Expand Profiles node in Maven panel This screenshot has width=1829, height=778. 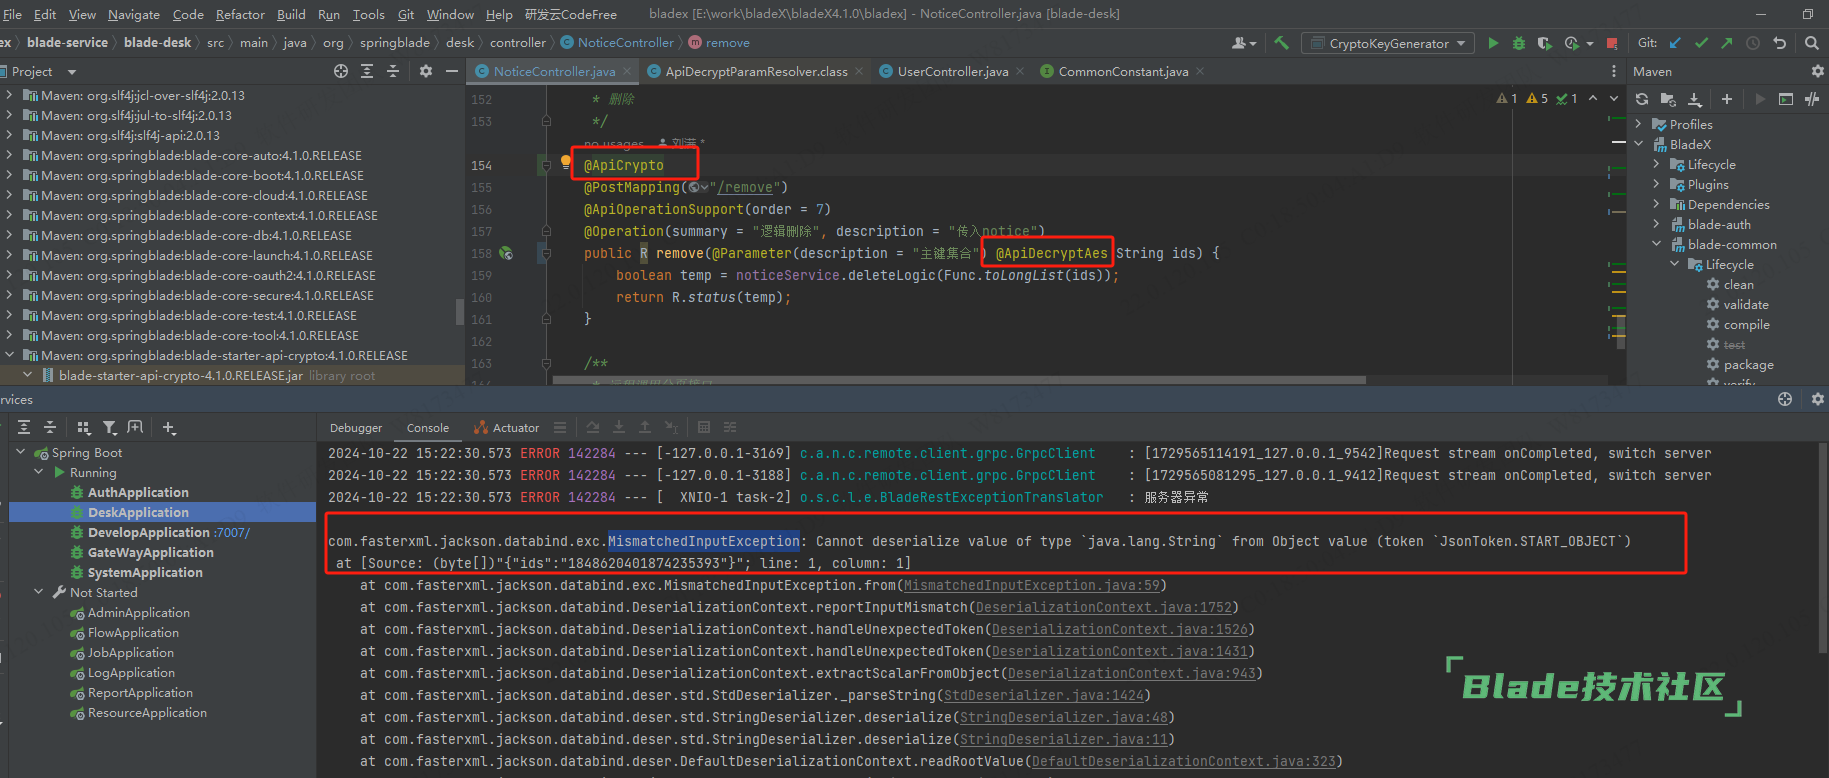(1639, 124)
